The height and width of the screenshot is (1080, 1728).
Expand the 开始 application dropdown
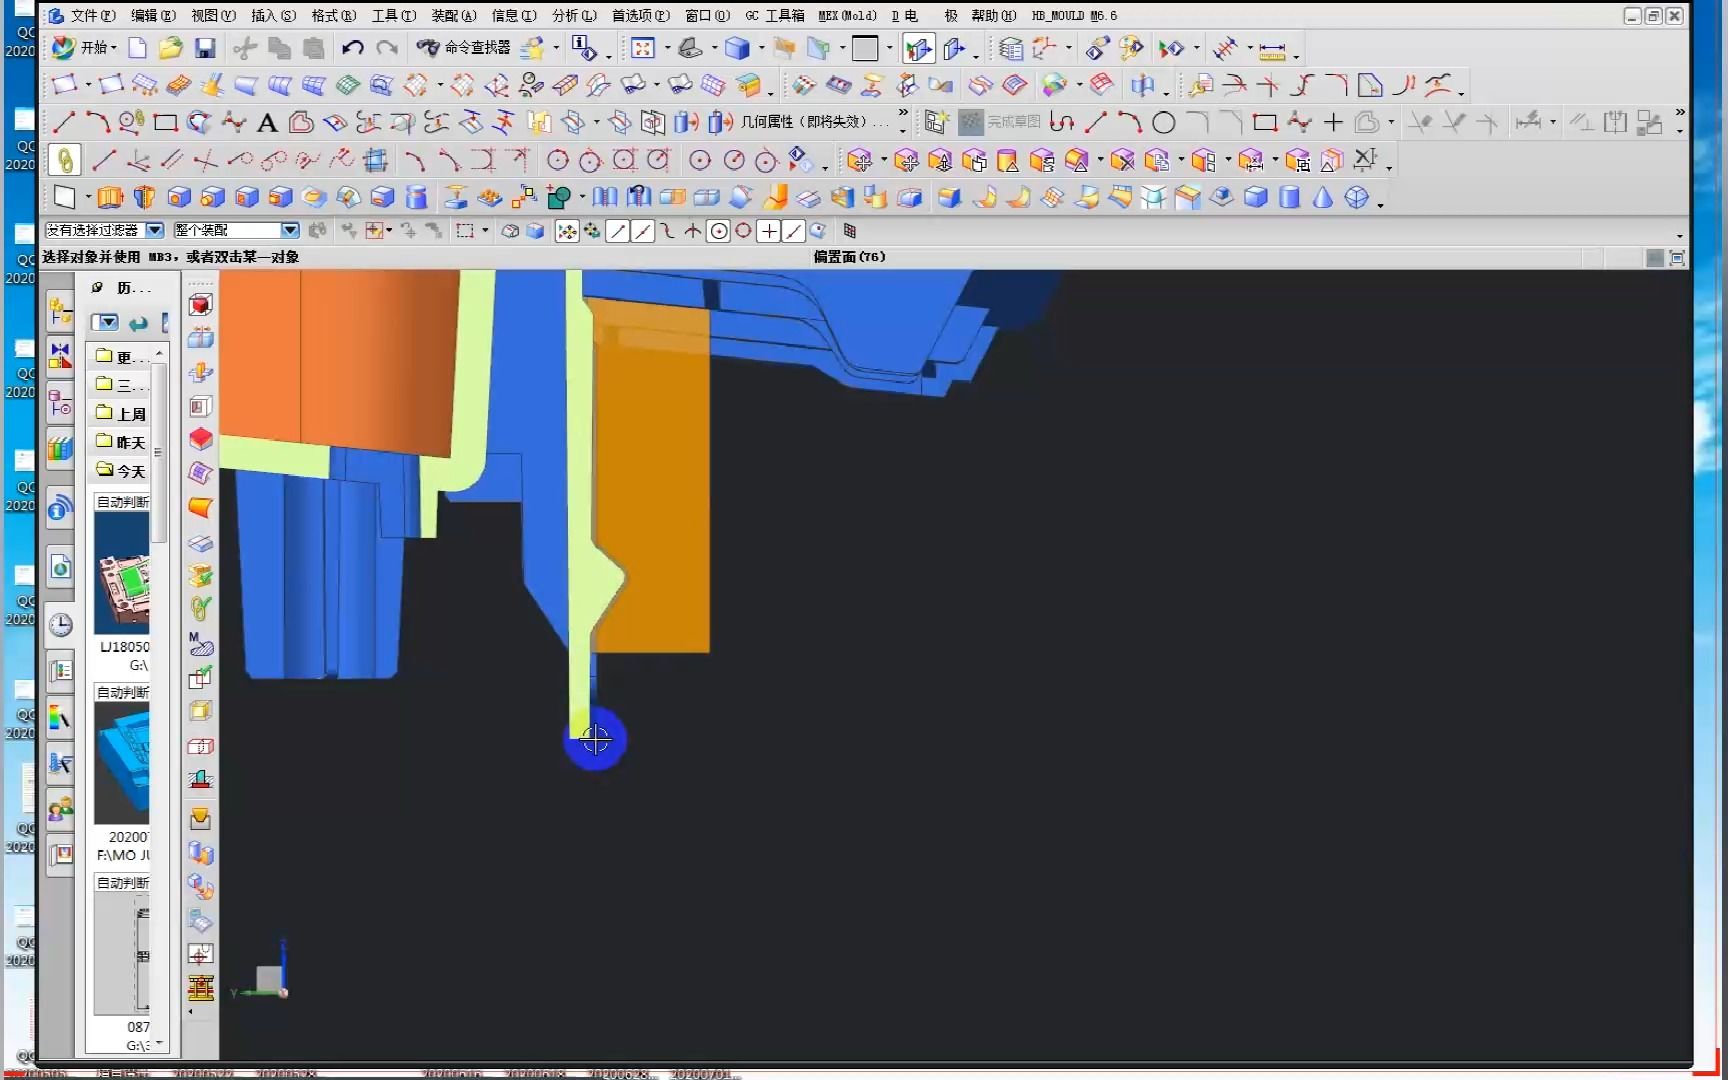coord(96,47)
